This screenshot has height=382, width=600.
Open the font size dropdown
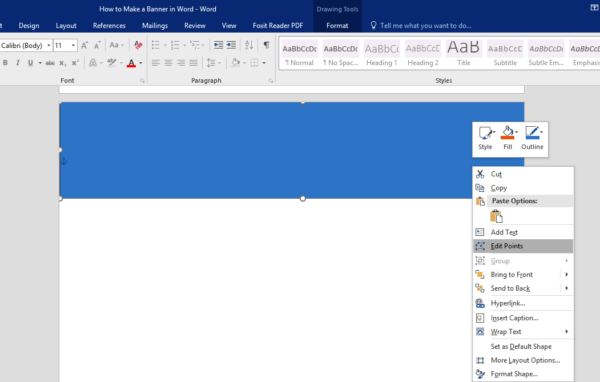coord(73,46)
